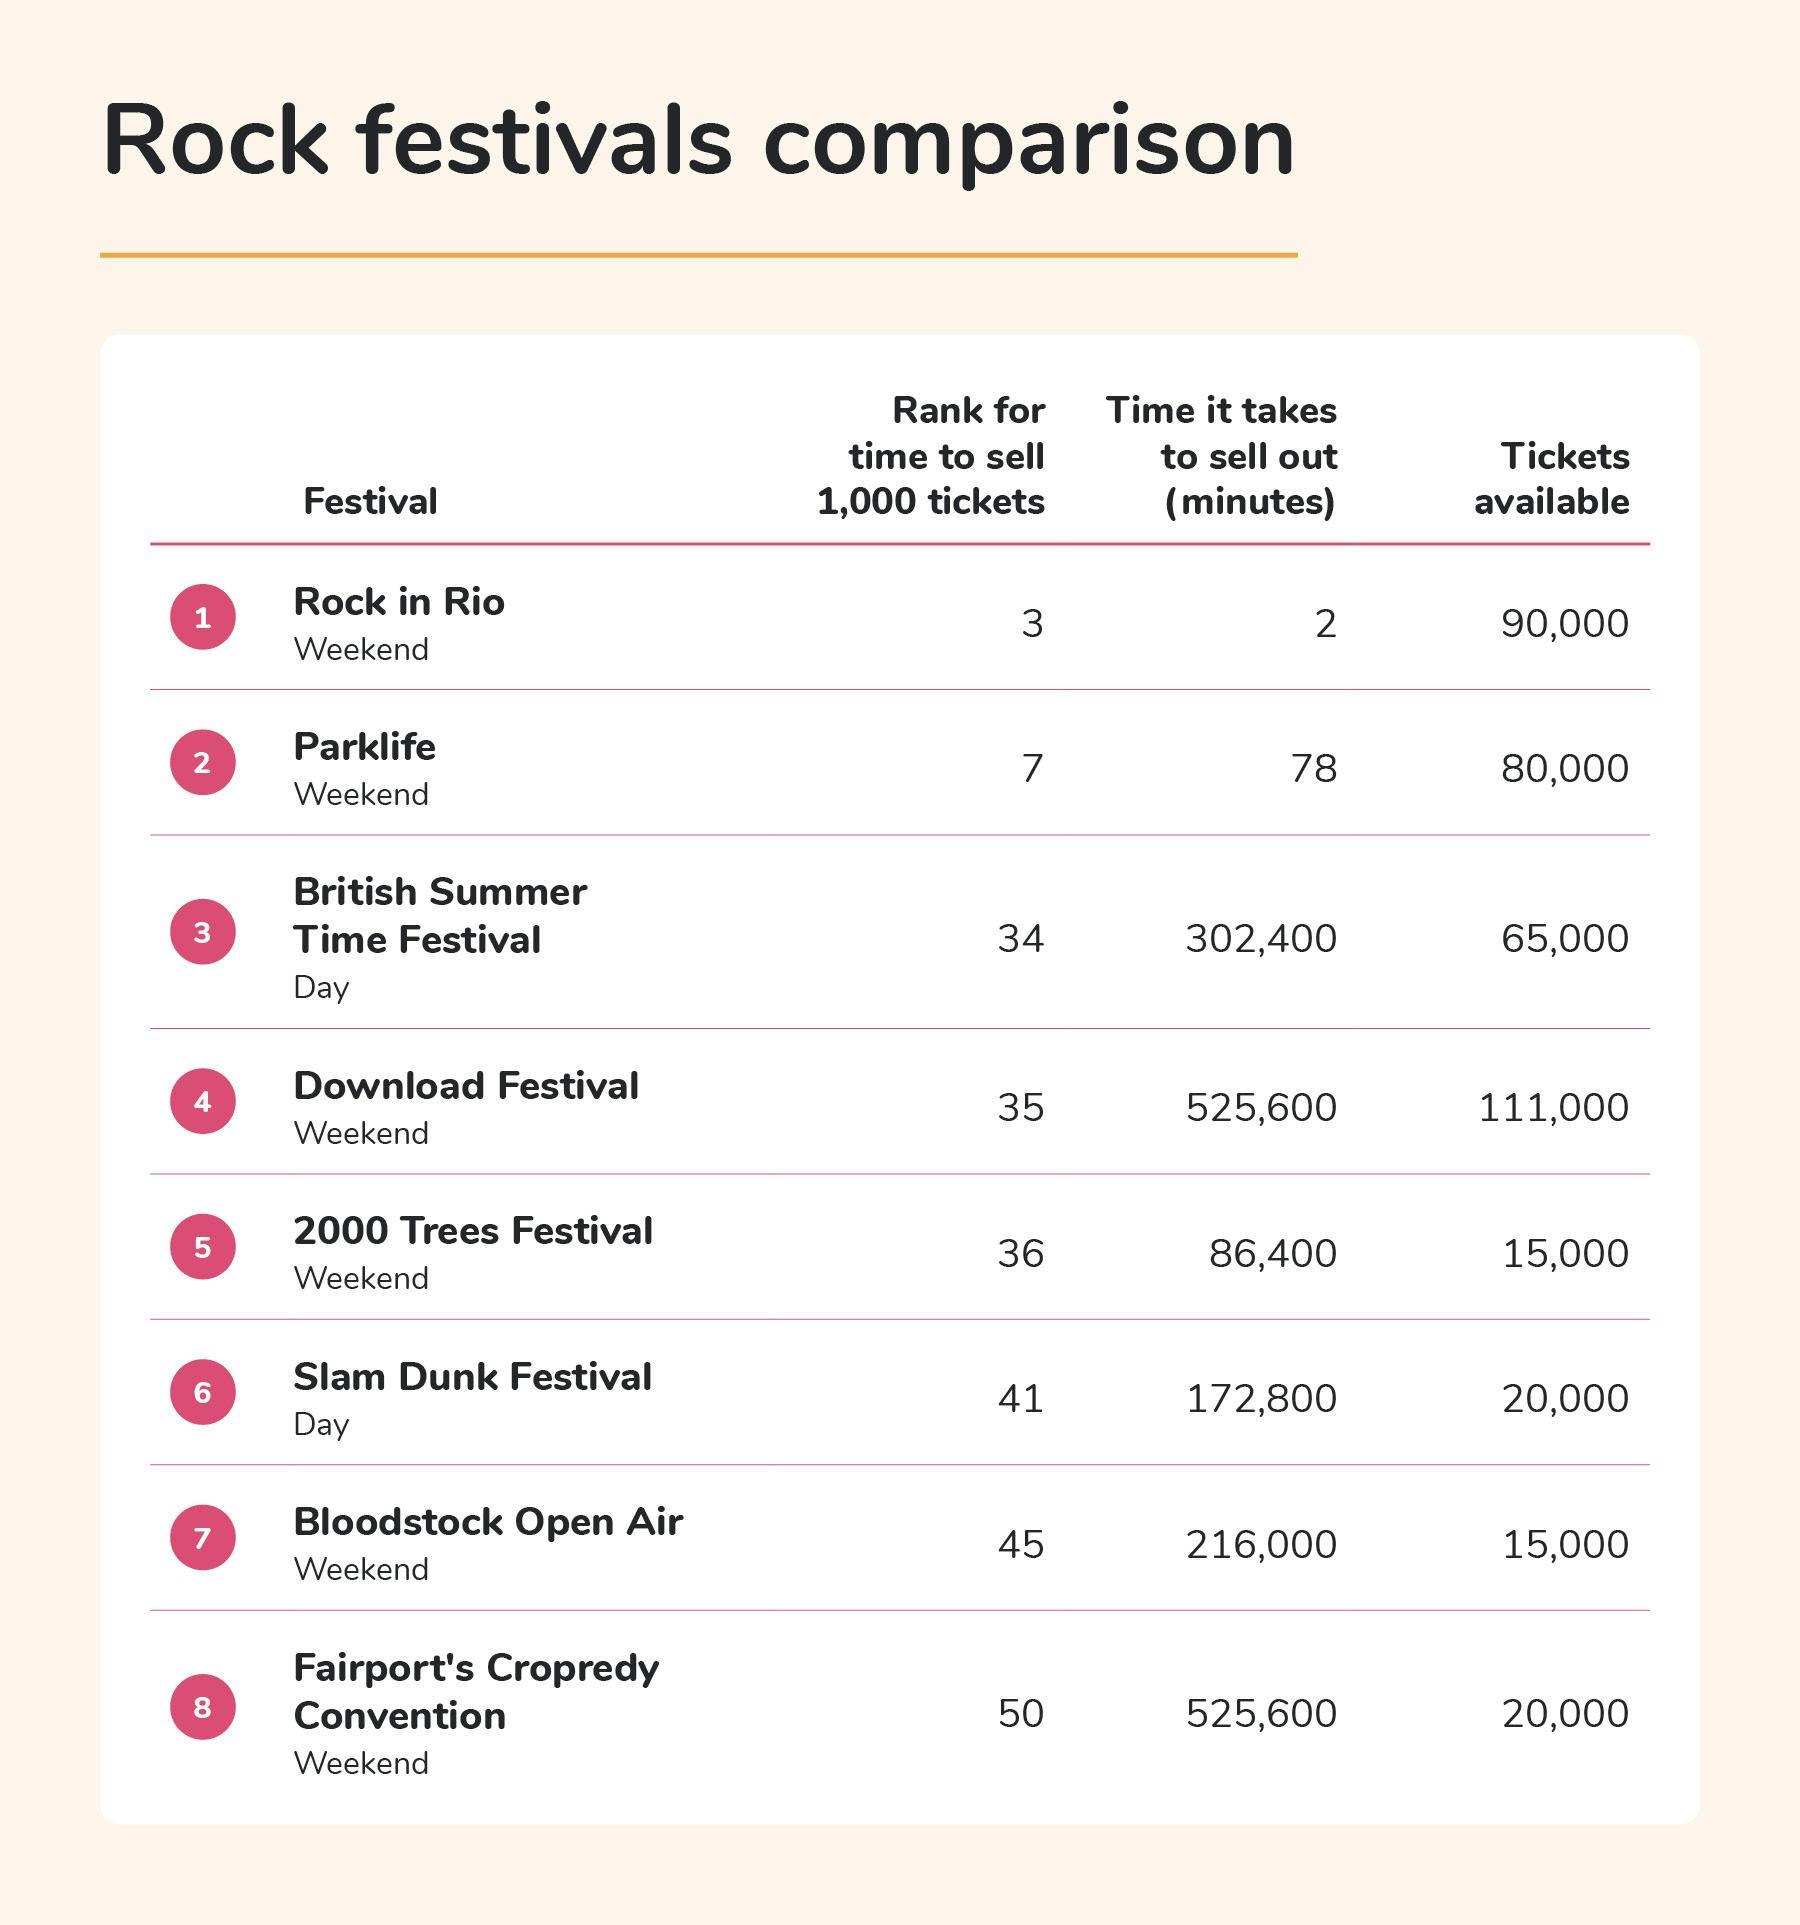
Task: Click the pink number 4 badge
Action: (x=203, y=1101)
